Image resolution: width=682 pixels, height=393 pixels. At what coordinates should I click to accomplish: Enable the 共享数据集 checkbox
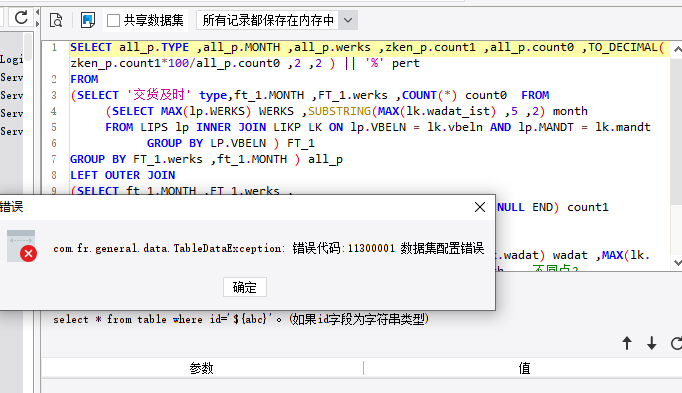pos(114,20)
